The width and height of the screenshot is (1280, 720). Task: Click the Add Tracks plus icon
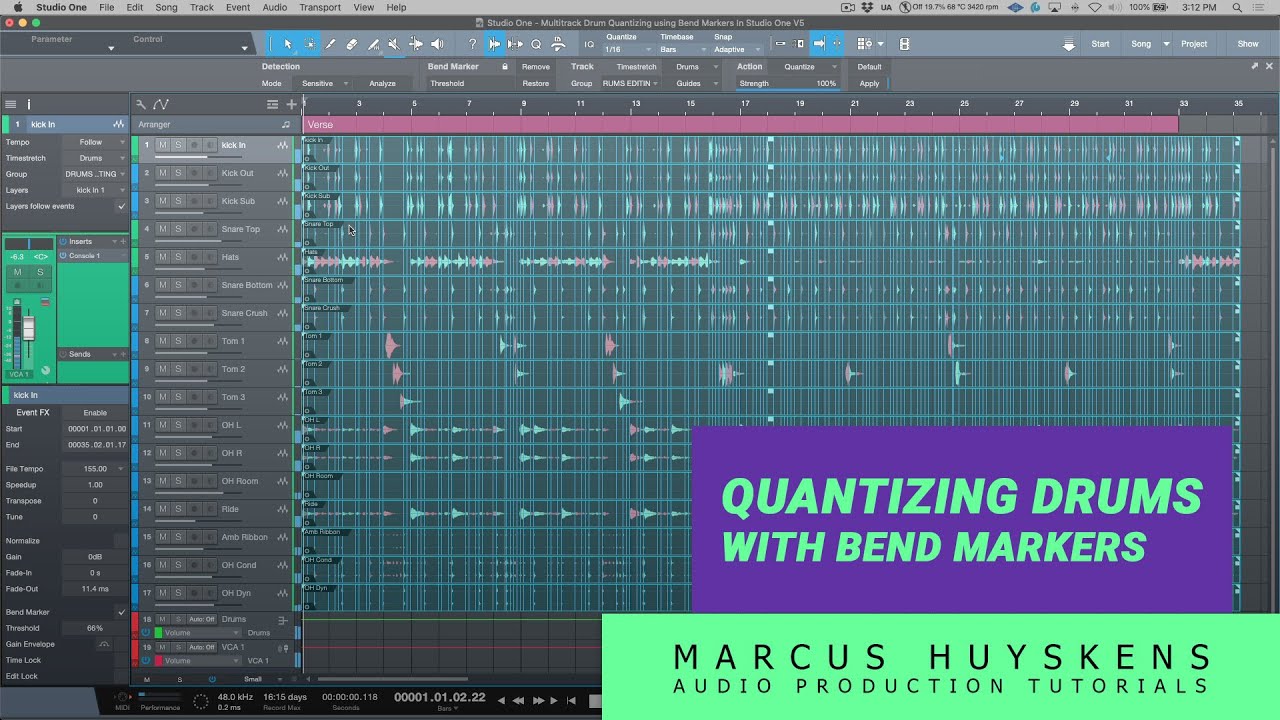tap(292, 104)
